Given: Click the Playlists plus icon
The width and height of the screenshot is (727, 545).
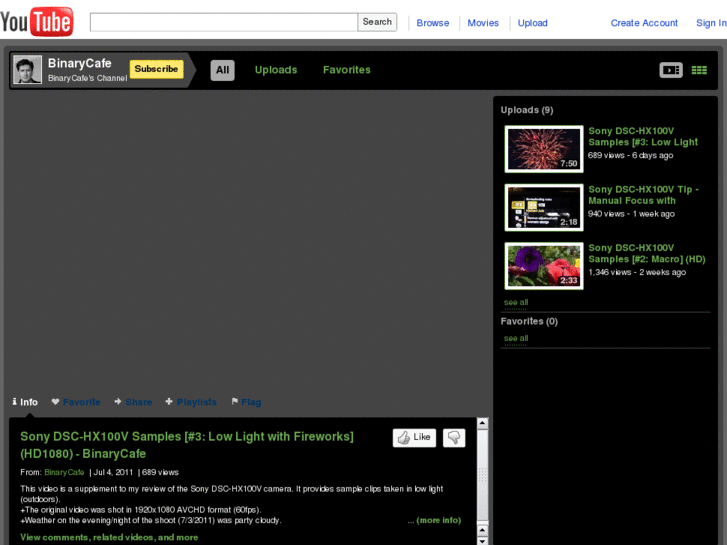Looking at the screenshot, I should pos(169,402).
